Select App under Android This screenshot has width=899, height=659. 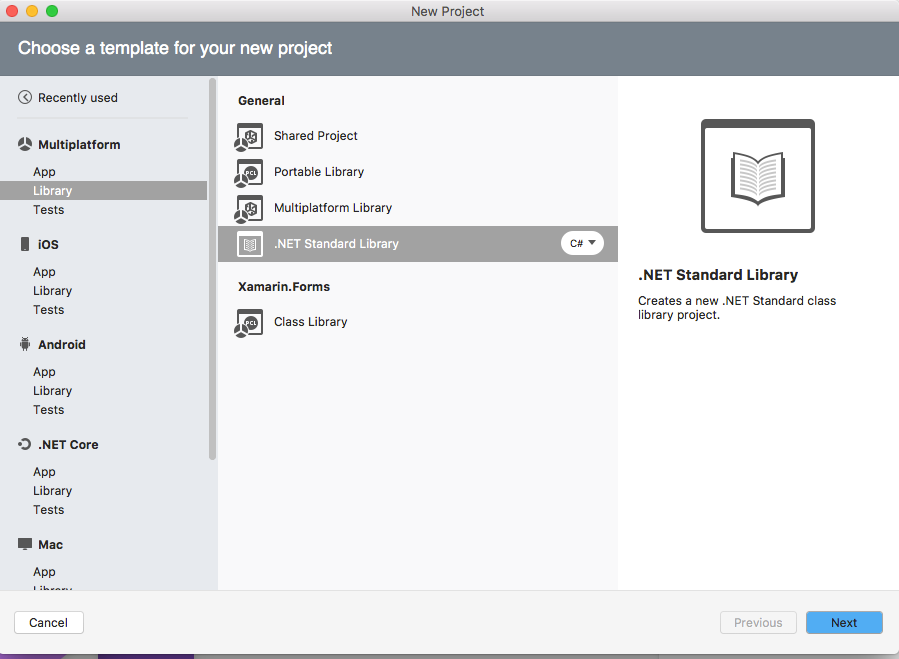pyautogui.click(x=44, y=372)
